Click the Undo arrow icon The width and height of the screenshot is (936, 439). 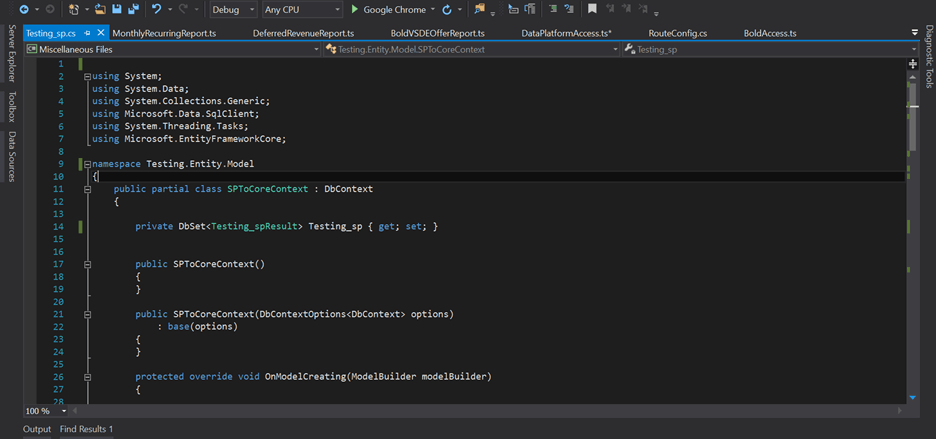(x=157, y=9)
